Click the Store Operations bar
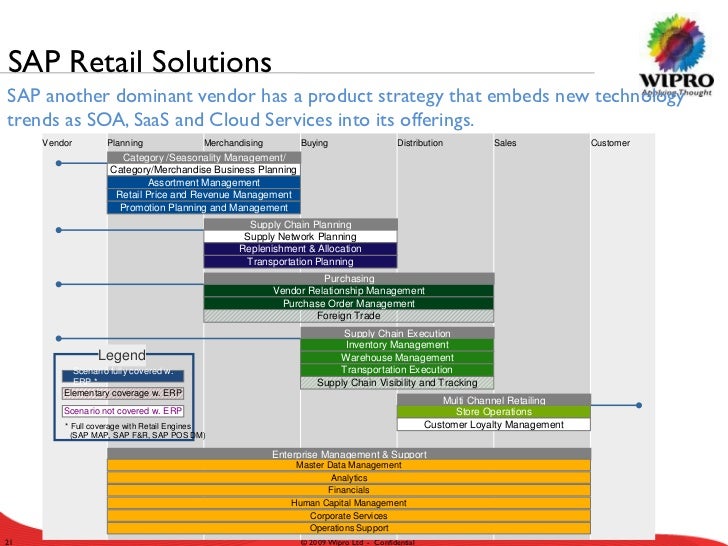 click(x=494, y=412)
